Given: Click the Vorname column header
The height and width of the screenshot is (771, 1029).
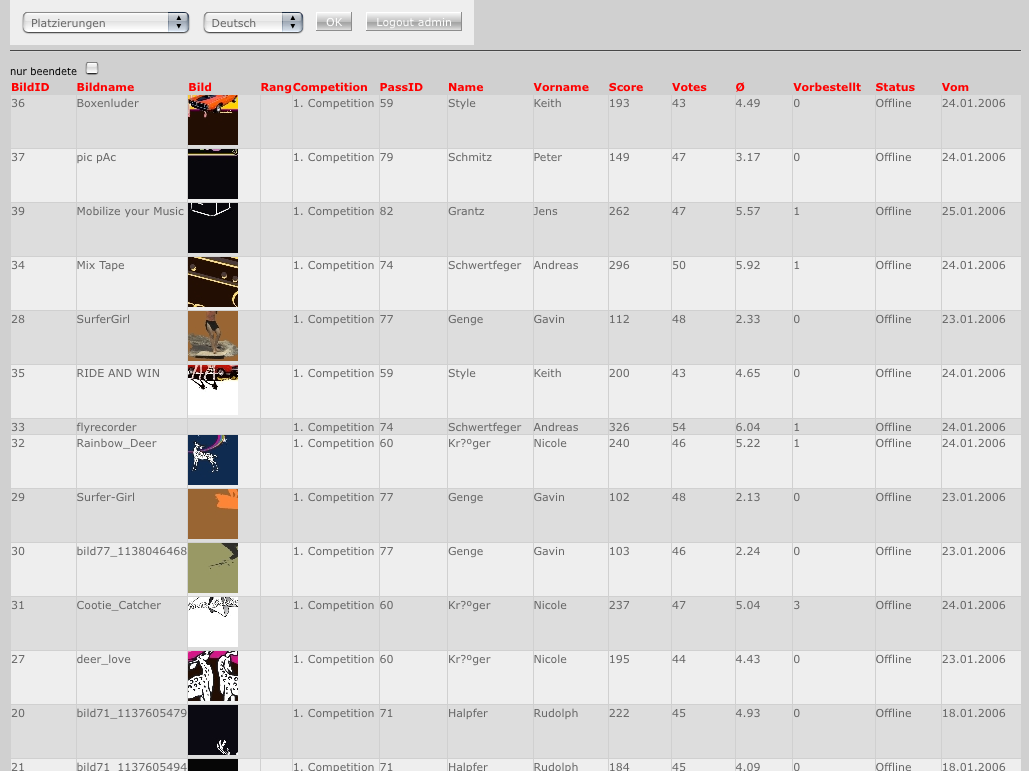Looking at the screenshot, I should (x=560, y=87).
